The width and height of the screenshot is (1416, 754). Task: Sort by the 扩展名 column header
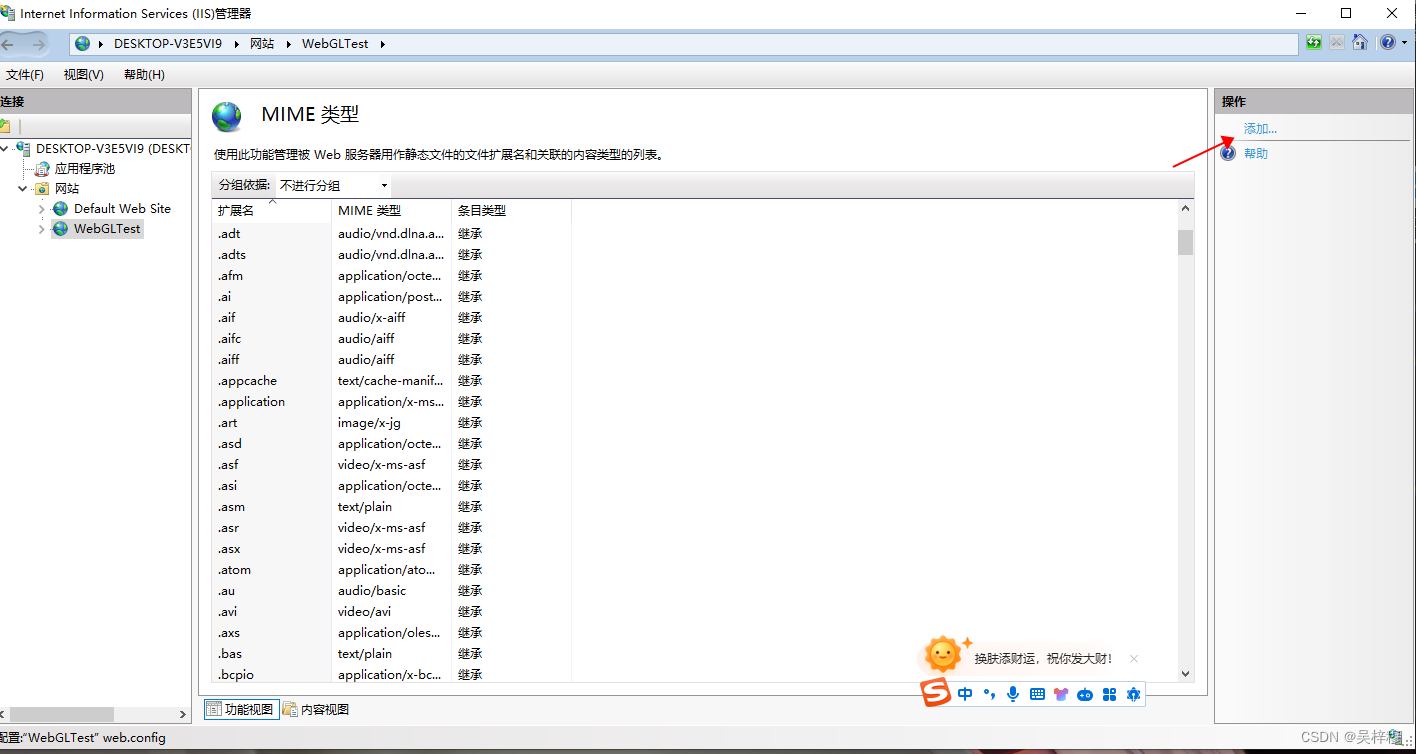271,211
